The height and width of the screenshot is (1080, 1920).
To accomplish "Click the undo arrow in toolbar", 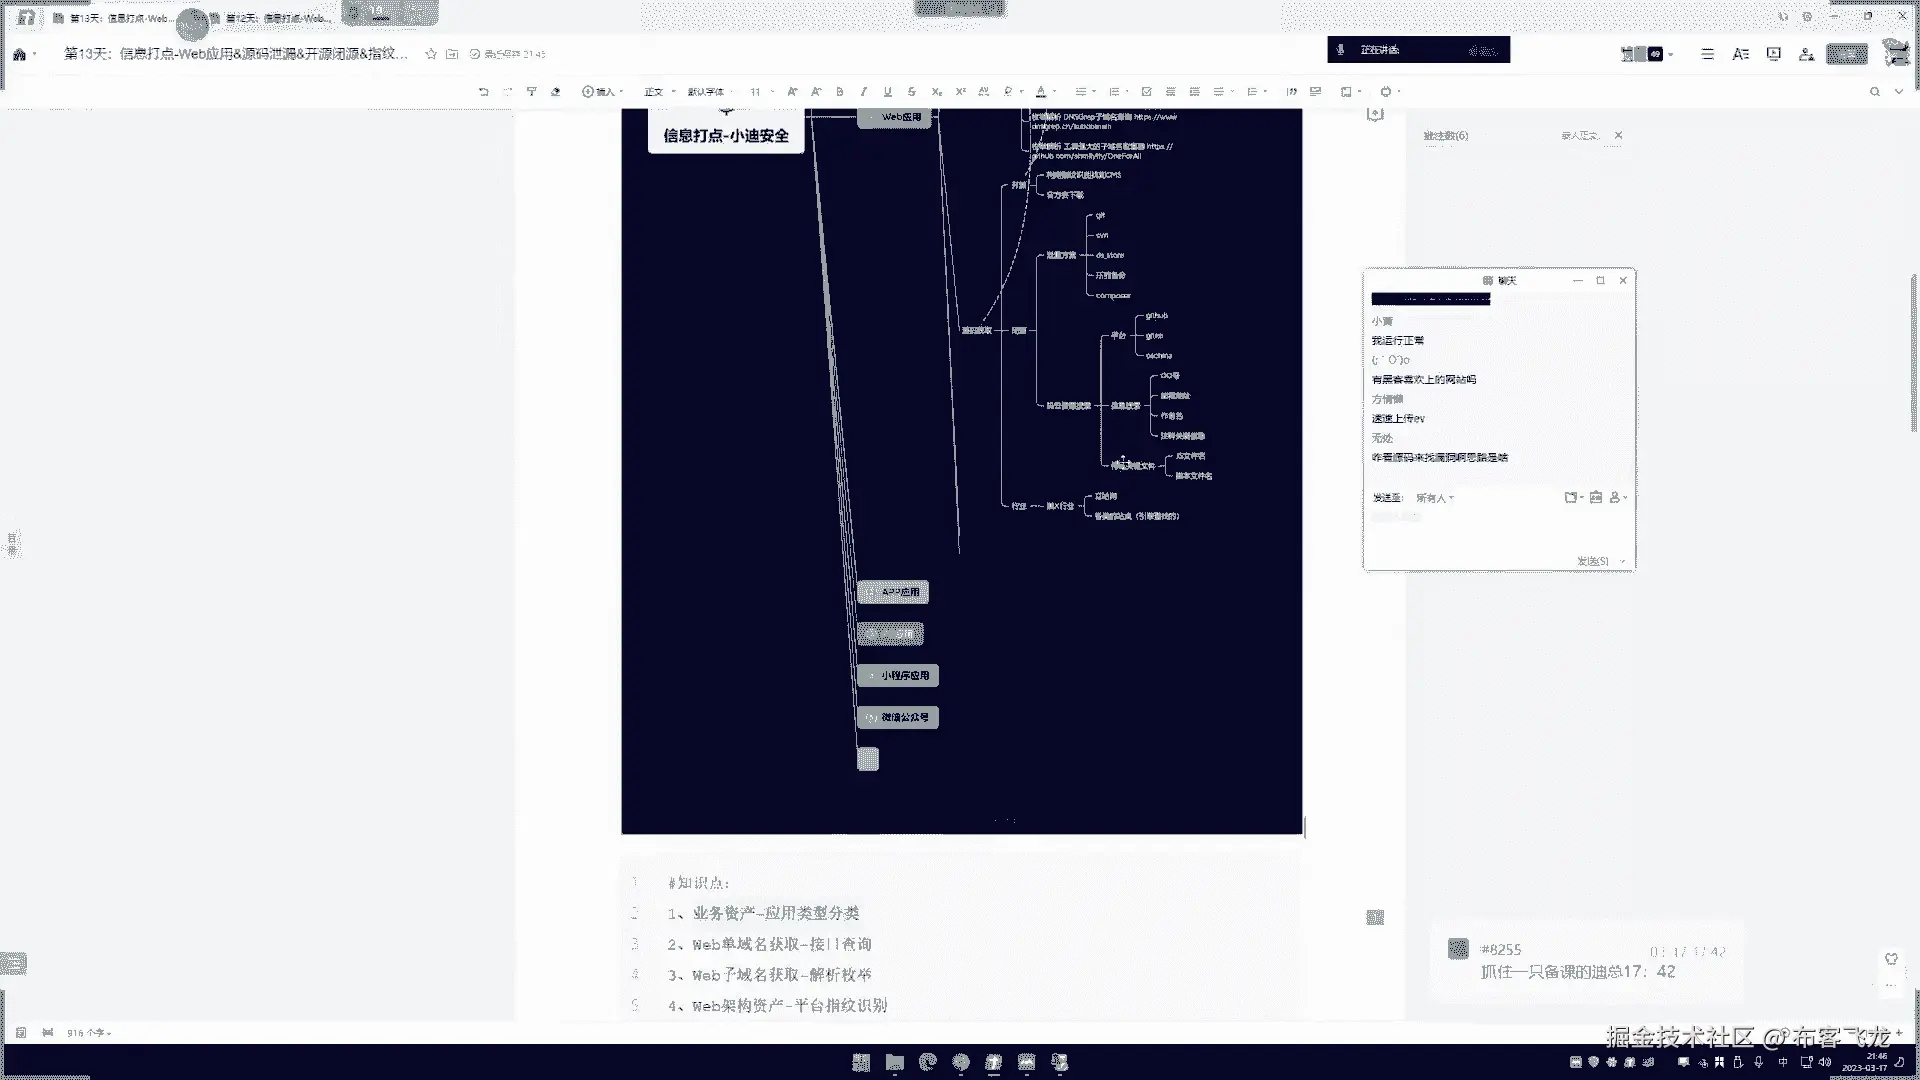I will pyautogui.click(x=484, y=91).
